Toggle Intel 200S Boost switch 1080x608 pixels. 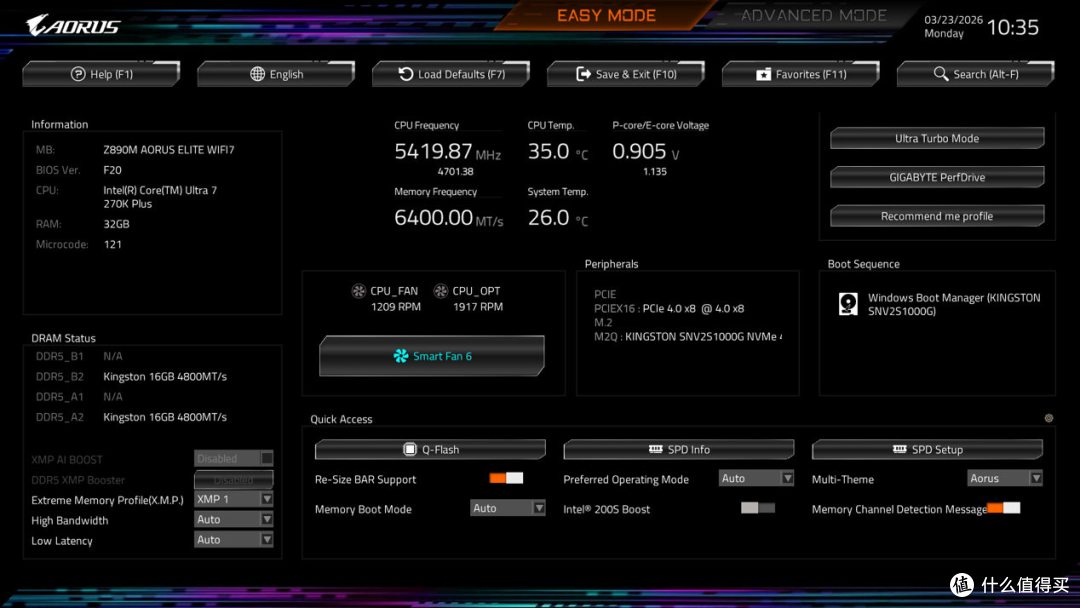click(758, 507)
